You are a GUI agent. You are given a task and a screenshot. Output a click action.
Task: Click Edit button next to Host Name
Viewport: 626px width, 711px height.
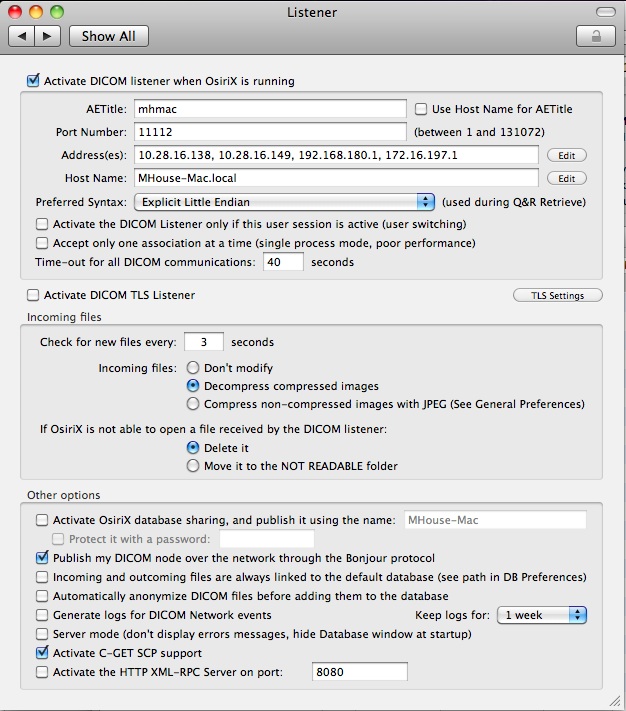566,178
